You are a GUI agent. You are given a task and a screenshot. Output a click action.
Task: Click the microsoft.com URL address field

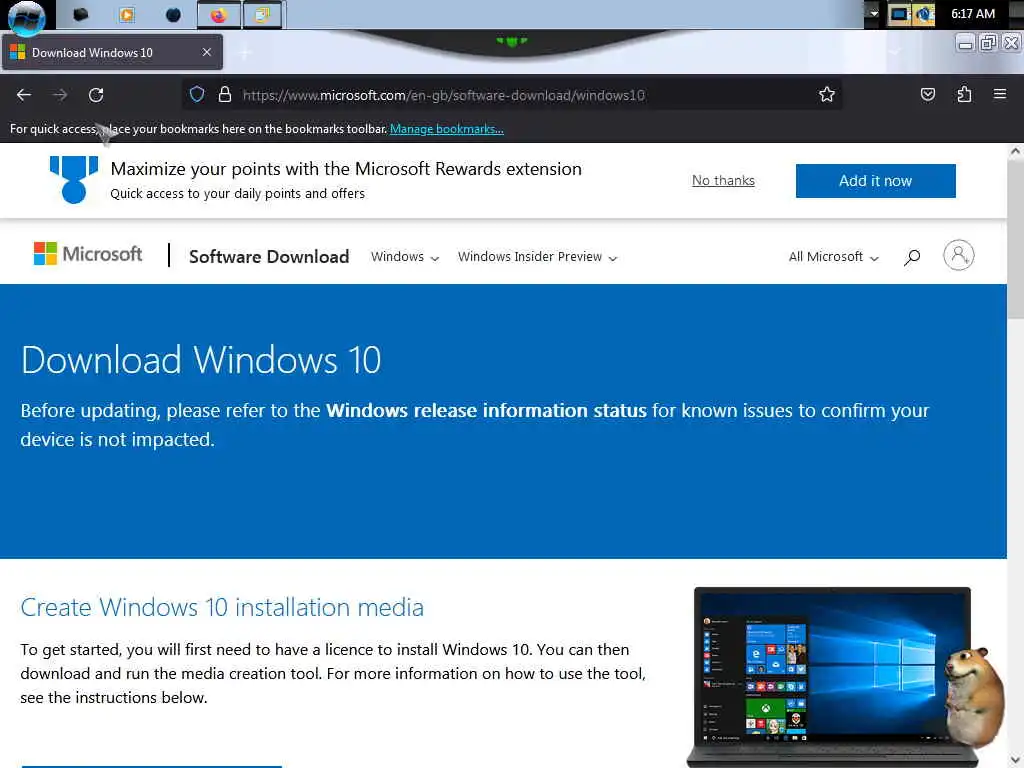pos(444,95)
